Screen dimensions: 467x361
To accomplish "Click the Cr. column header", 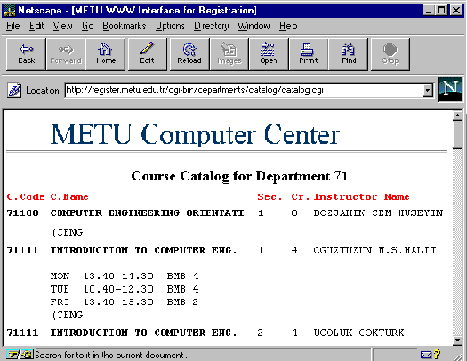I will pos(300,197).
